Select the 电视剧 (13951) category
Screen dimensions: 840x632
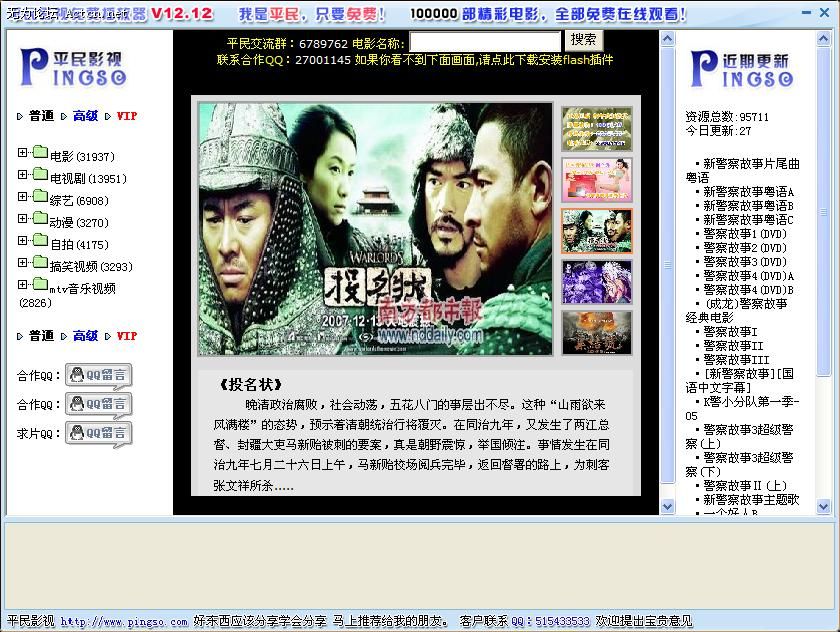pos(88,178)
